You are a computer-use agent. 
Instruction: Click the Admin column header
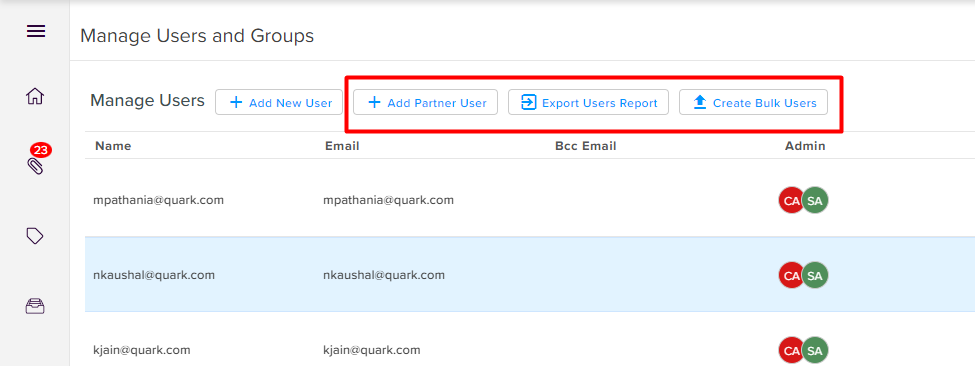pyautogui.click(x=805, y=147)
